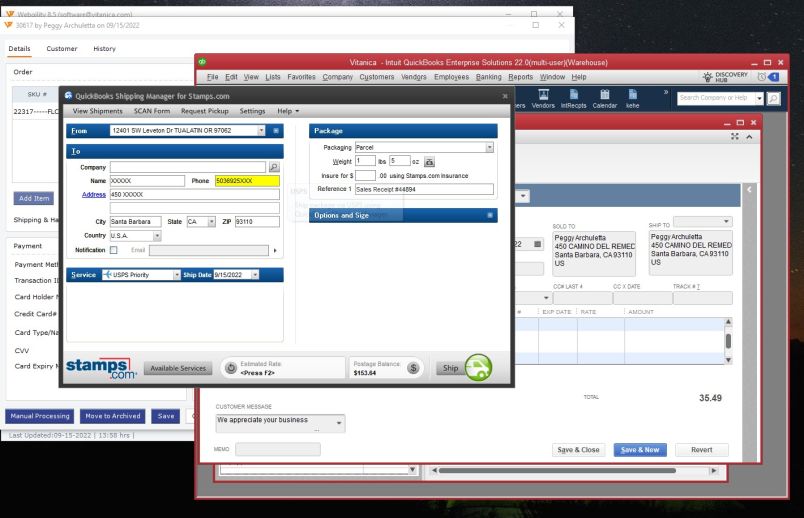Open the USPS Priority service dropdown
804x518 pixels.
[177, 274]
